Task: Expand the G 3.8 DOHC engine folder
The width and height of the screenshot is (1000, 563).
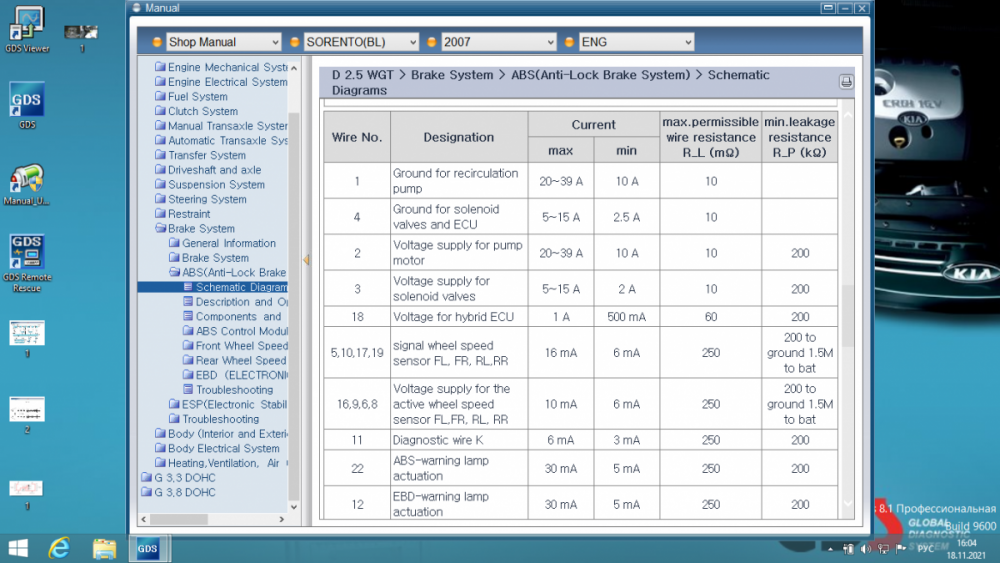Action: 179,492
